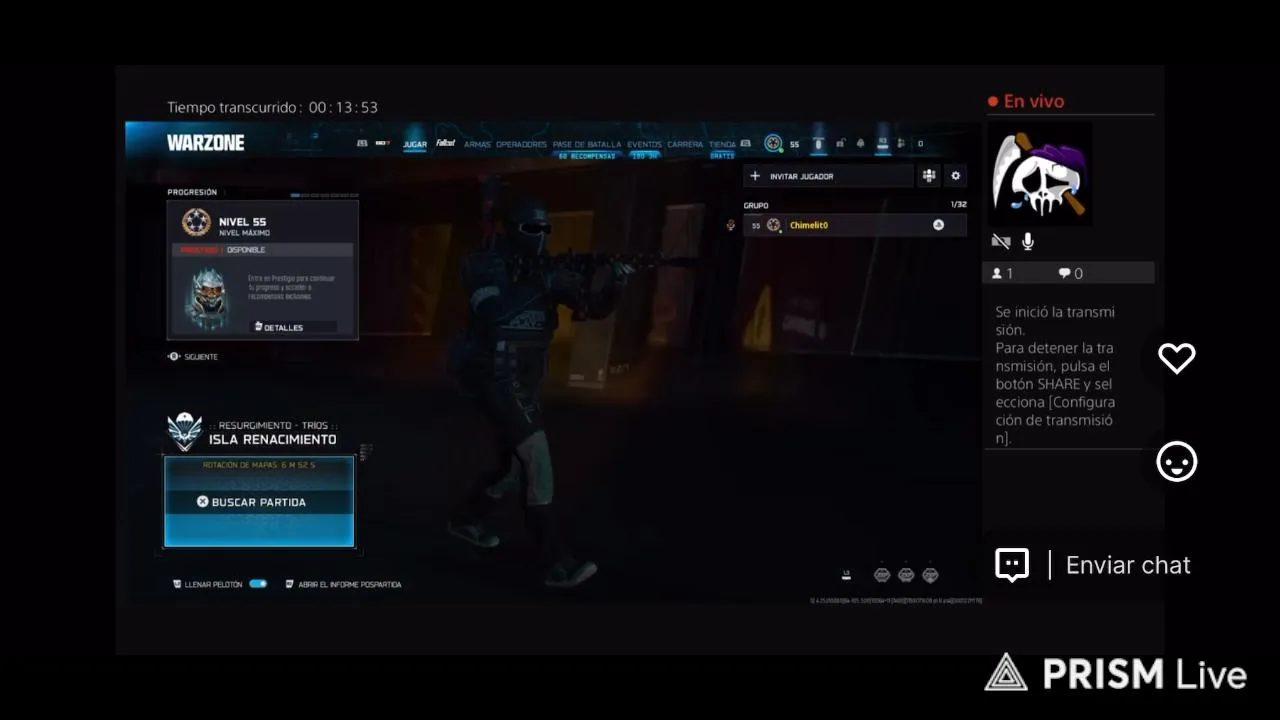Select ISLA RENACIMIENTO mode title
The height and width of the screenshot is (720, 1280).
pyautogui.click(x=273, y=439)
